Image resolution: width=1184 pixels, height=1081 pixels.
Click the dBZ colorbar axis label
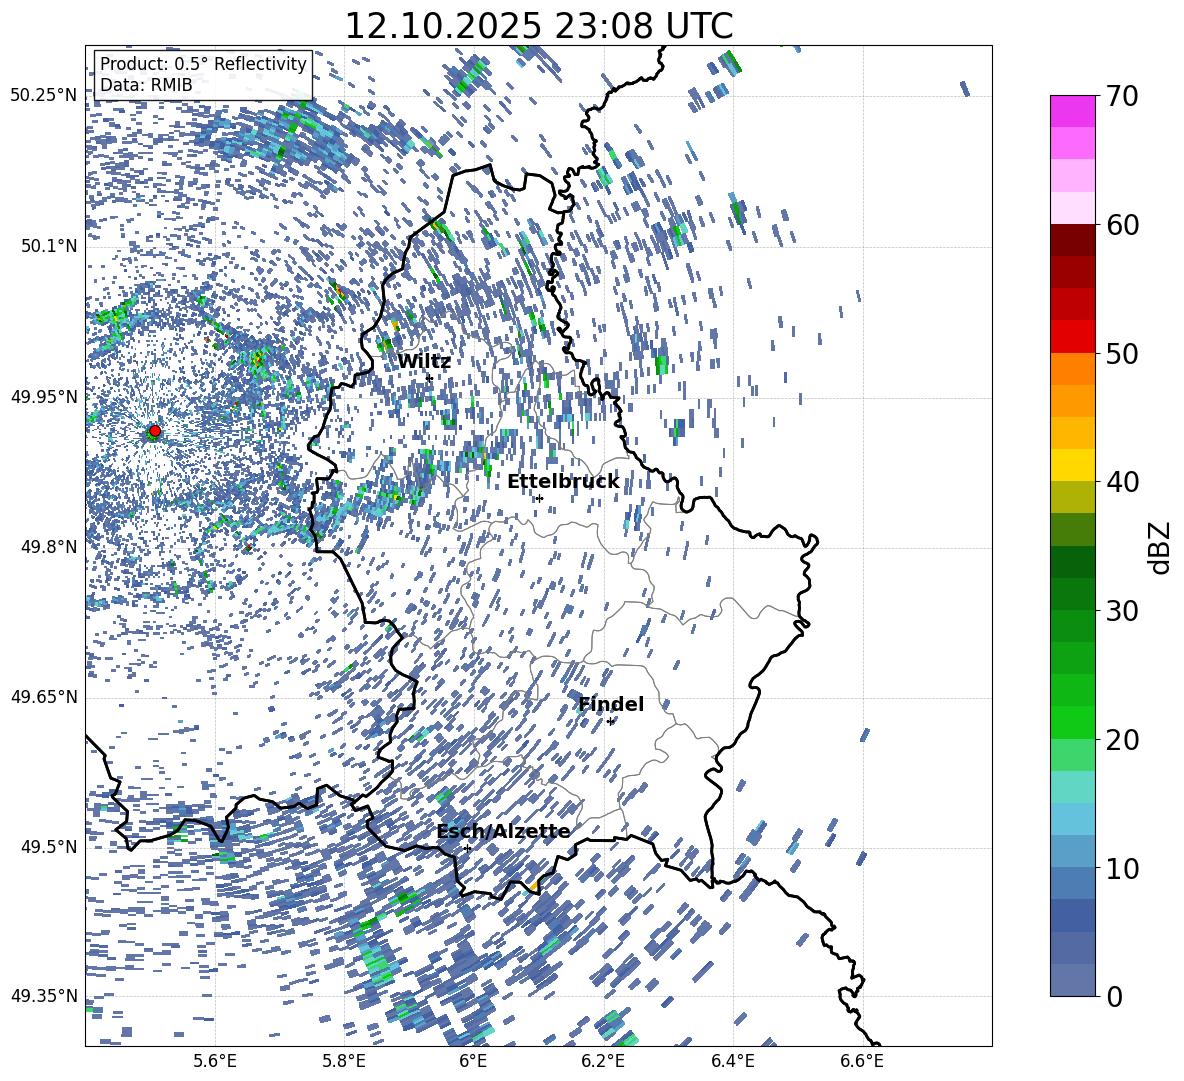tap(1159, 547)
